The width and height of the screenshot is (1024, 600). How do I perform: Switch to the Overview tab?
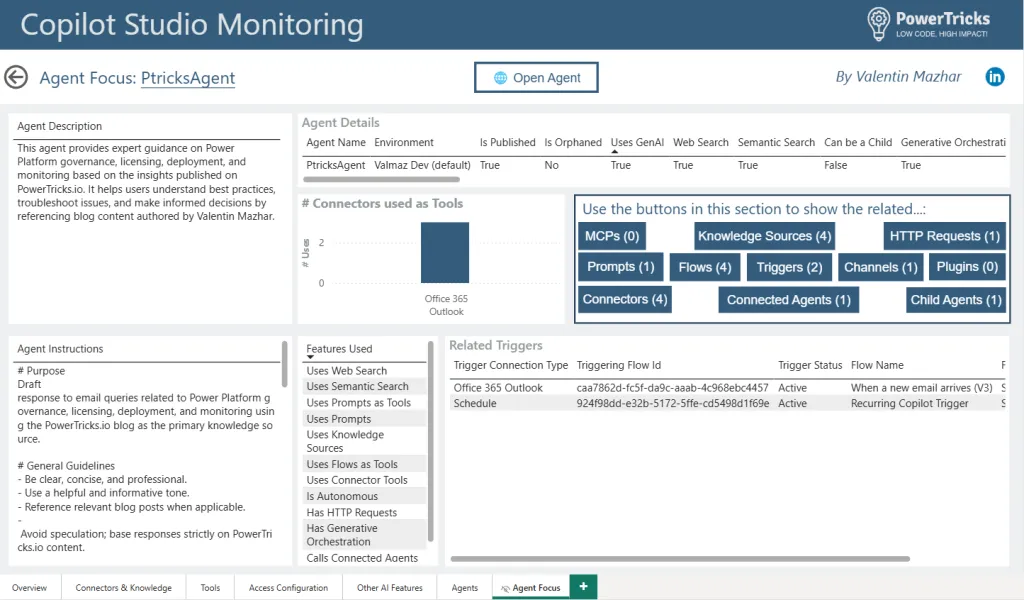click(x=29, y=588)
